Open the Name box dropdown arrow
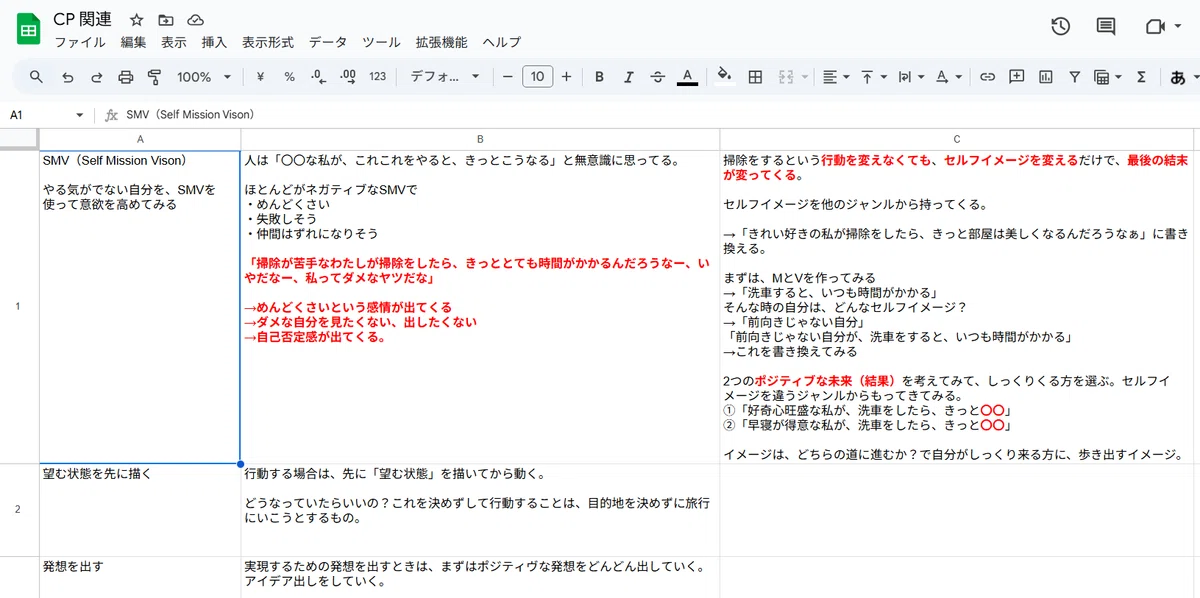Screen dimensions: 1200x598 [x=80, y=115]
